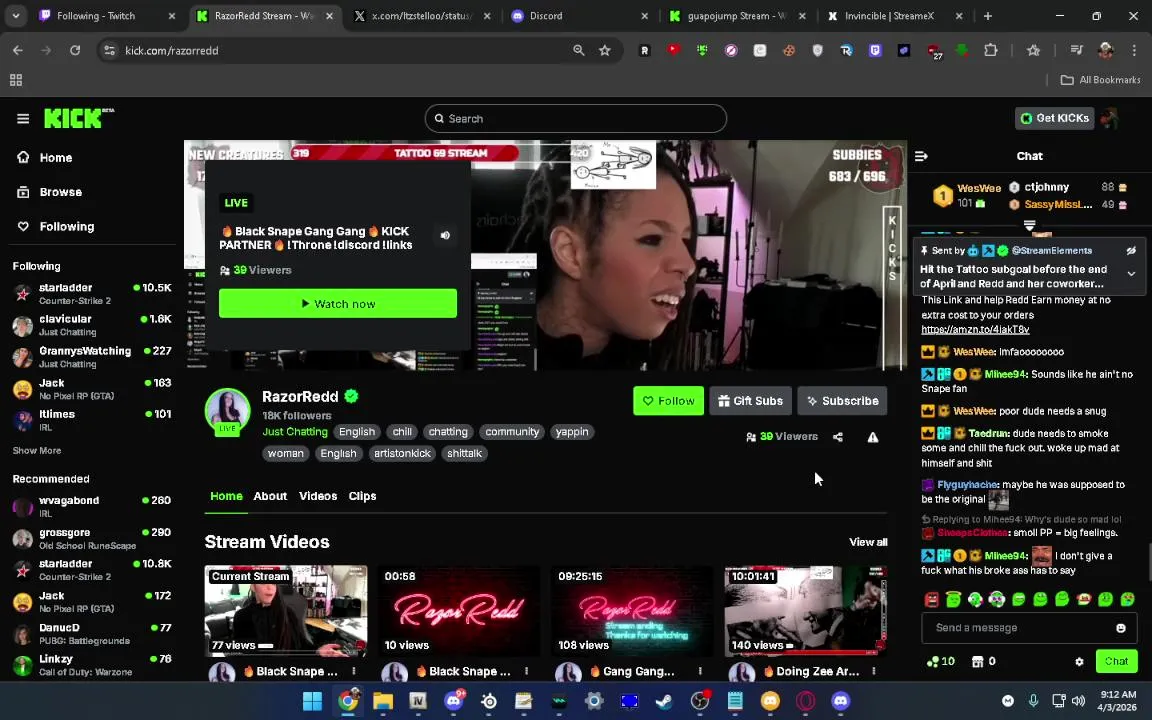
Task: Switch to guapojump Stream browser tab
Action: 737,15
